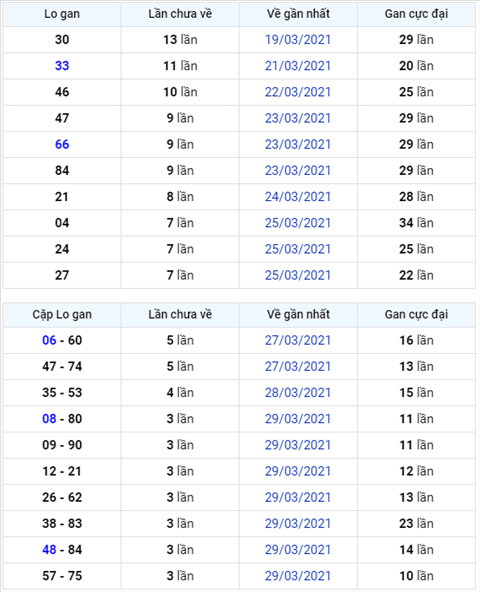The image size is (480, 592).
Task: Open date link in row 27
Action: point(298,275)
